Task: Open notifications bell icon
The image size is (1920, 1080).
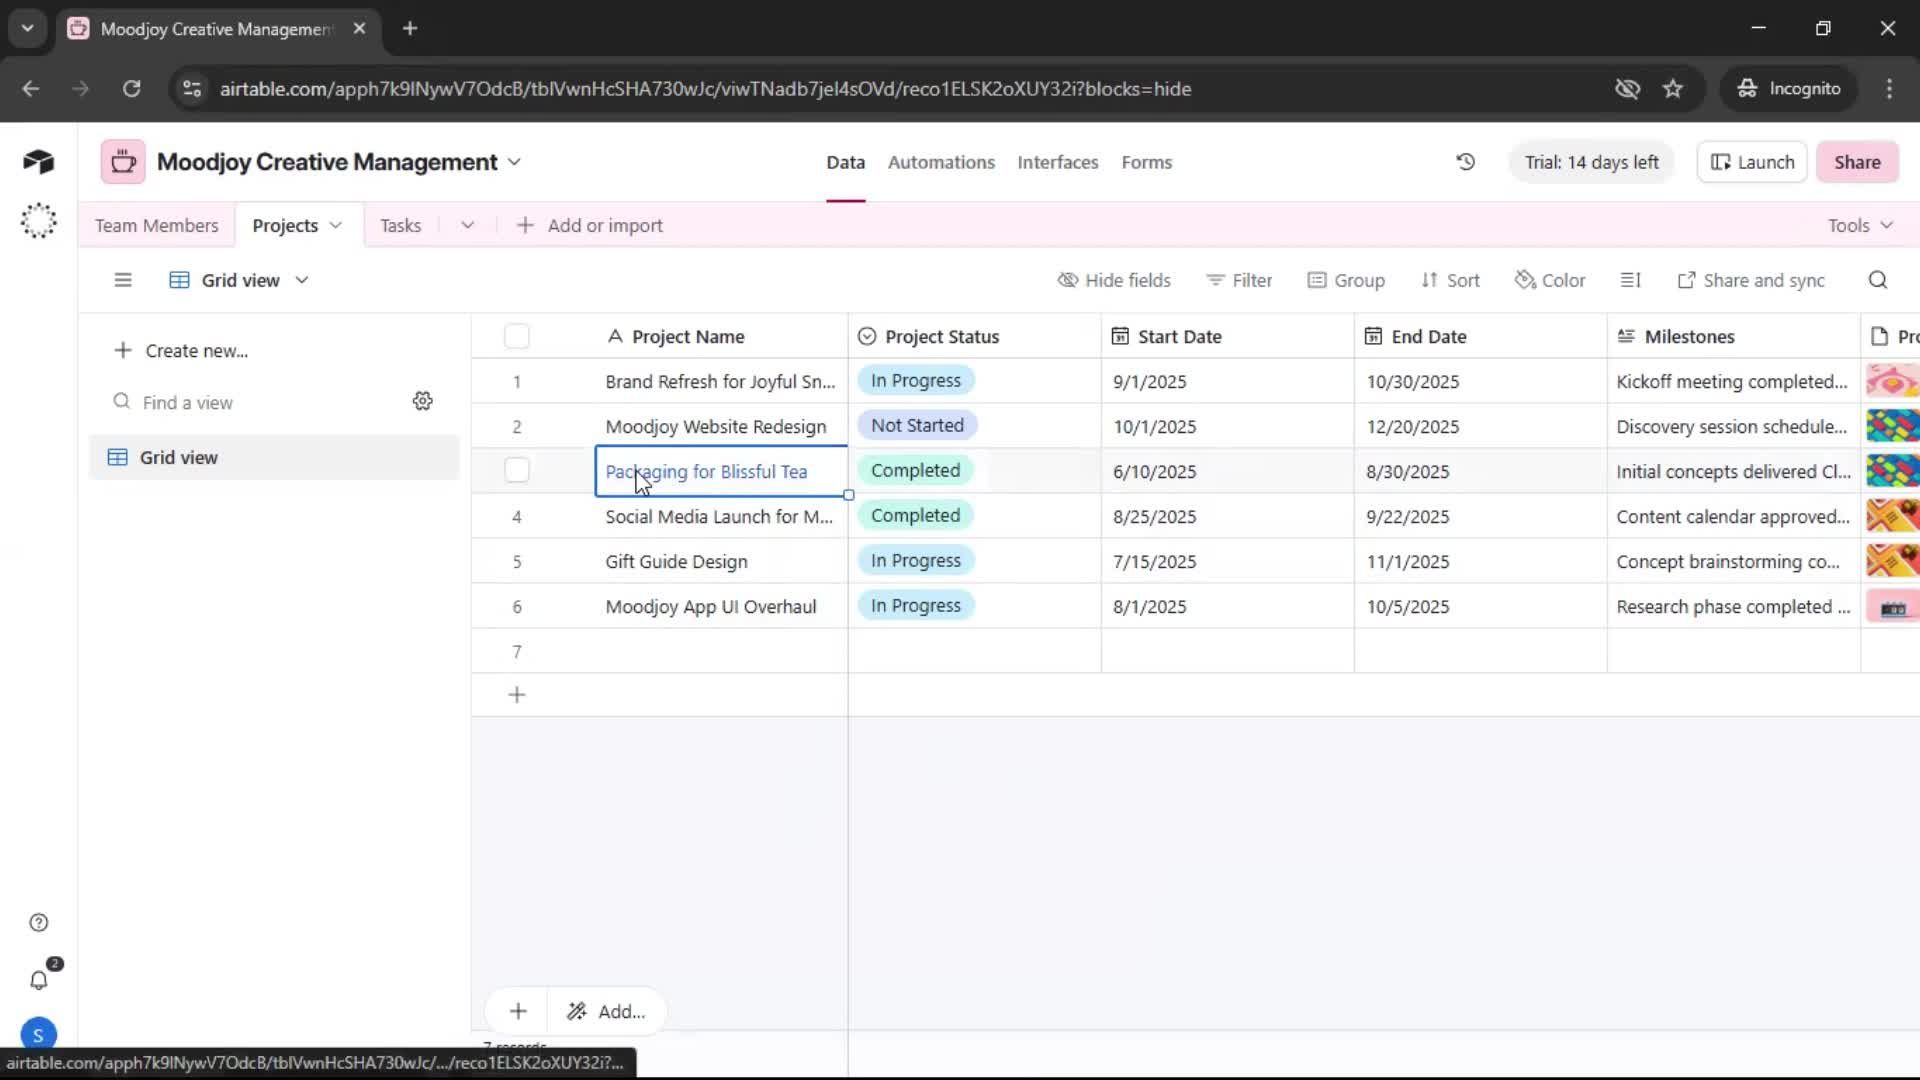Action: tap(39, 980)
